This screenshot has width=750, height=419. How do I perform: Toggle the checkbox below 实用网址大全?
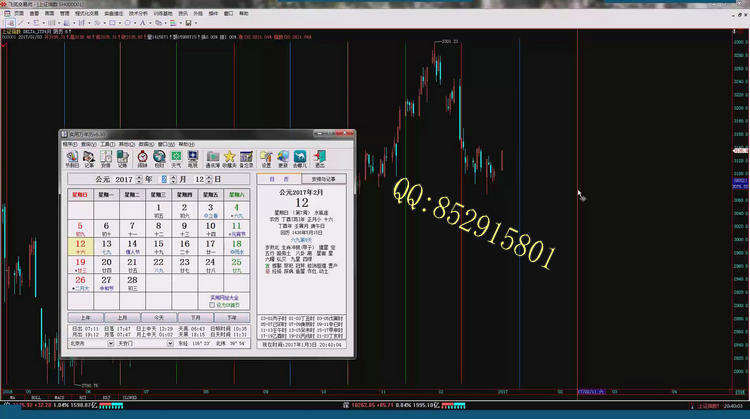tap(213, 304)
